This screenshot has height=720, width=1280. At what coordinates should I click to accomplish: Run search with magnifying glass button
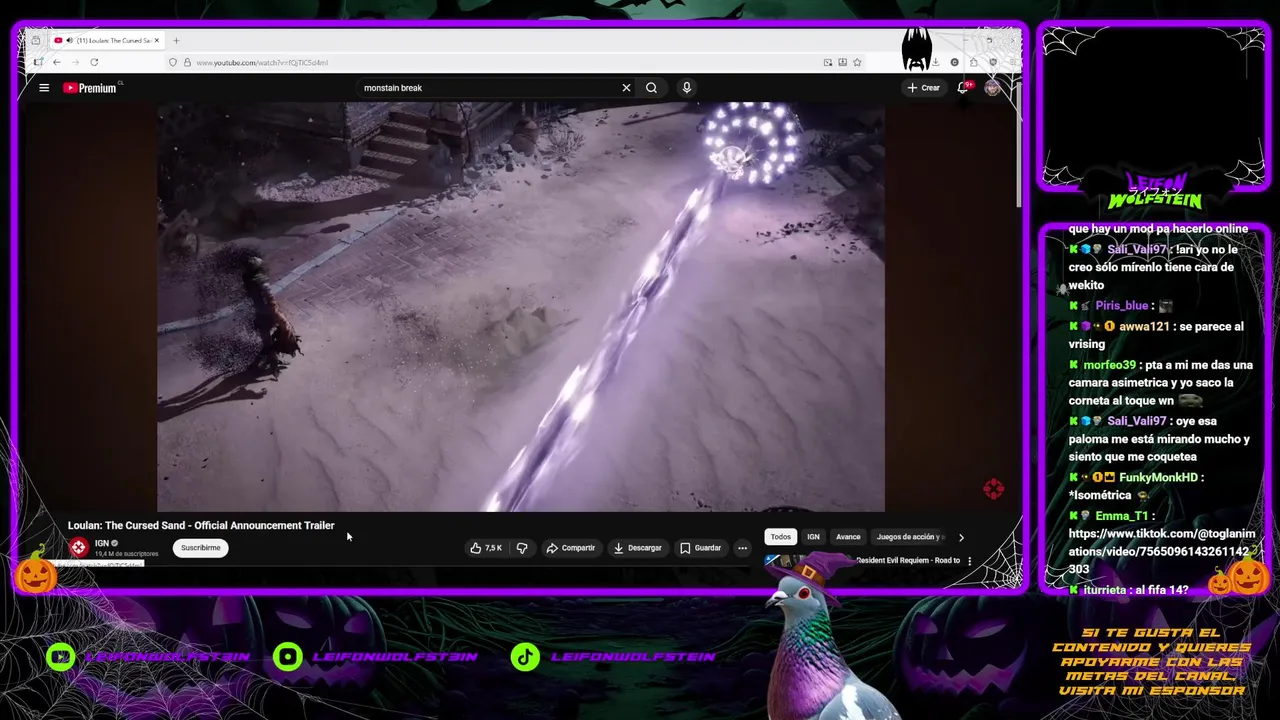(x=651, y=88)
